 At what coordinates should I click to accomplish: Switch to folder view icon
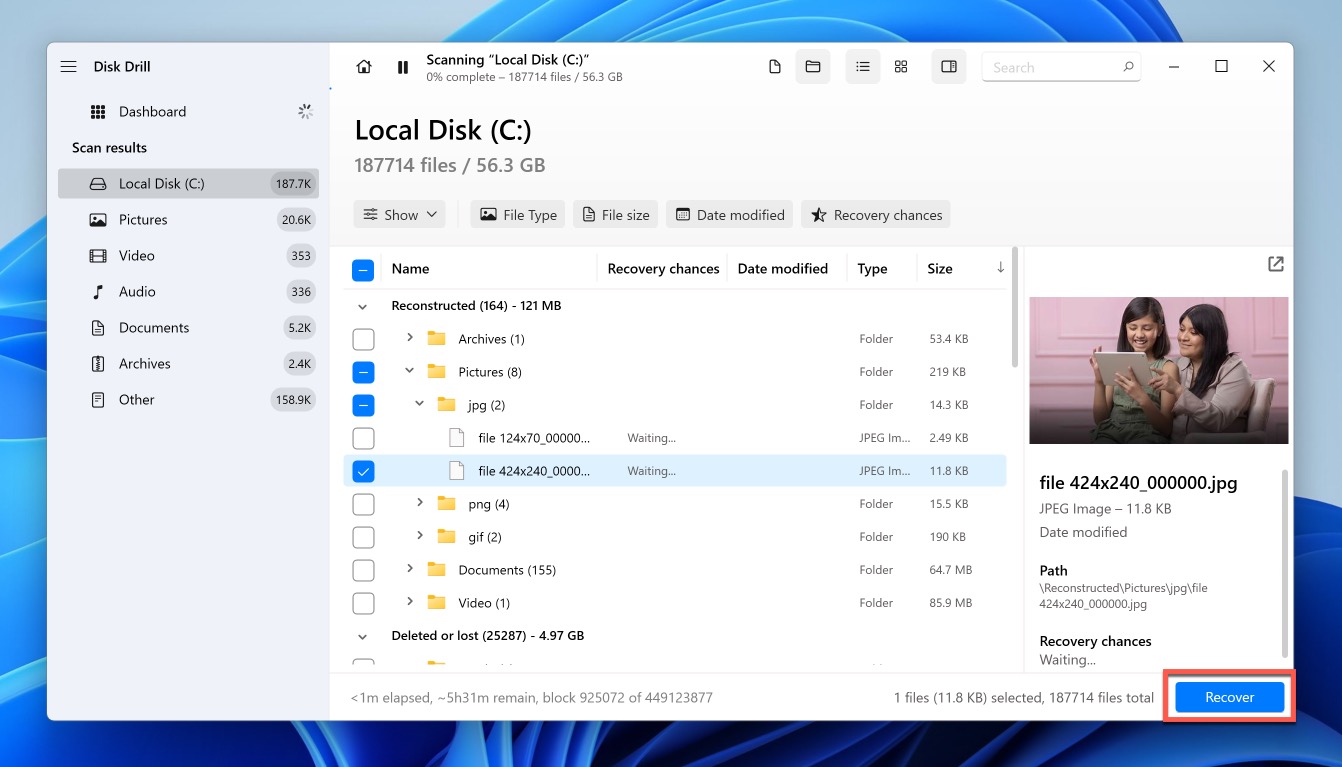[x=813, y=67]
